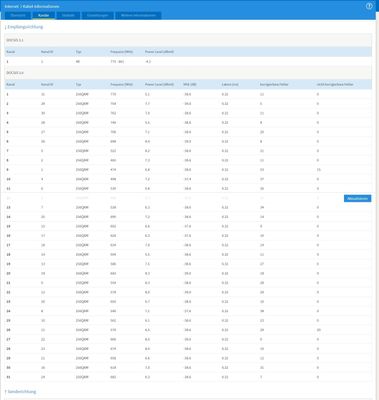Click the MSE (dB) column header
This screenshot has width=379, height=400.
(190, 85)
